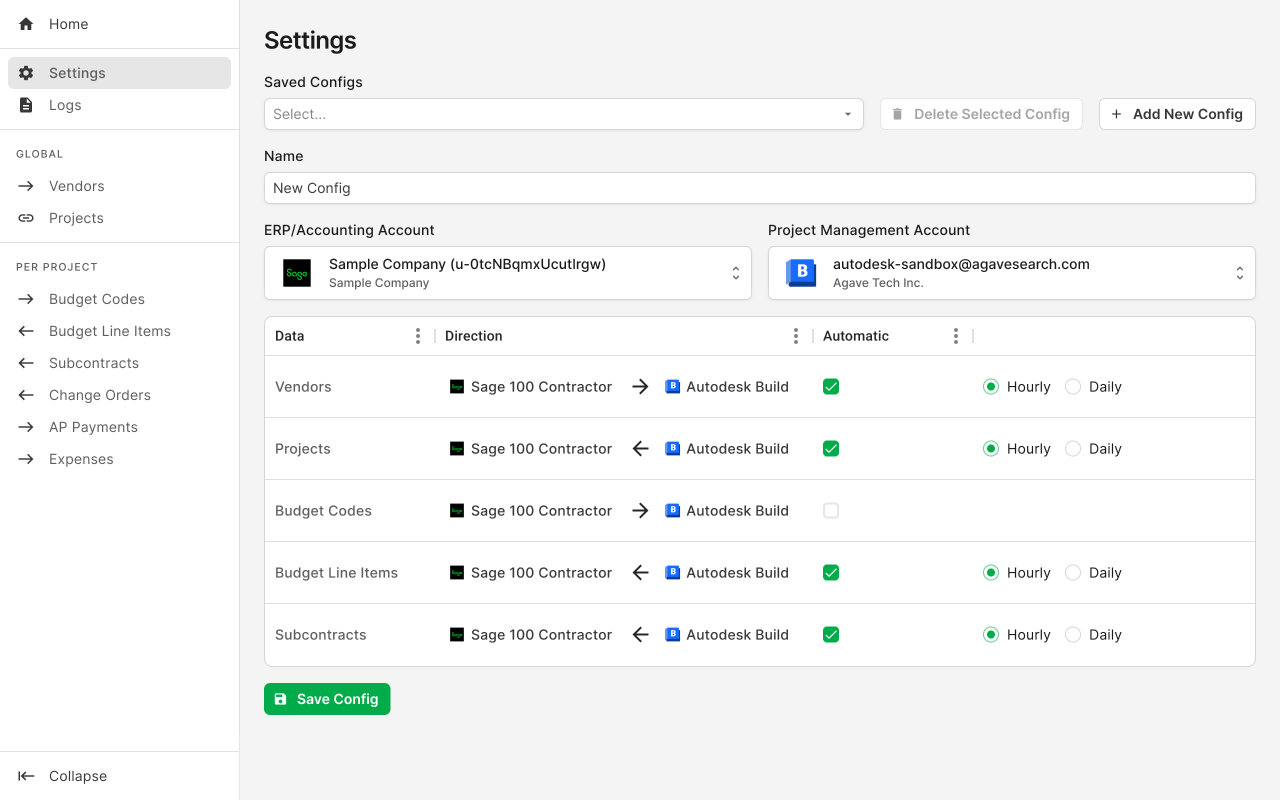1280x800 pixels.
Task: Enable the Automatic checkbox for Budget Codes
Action: (831, 511)
